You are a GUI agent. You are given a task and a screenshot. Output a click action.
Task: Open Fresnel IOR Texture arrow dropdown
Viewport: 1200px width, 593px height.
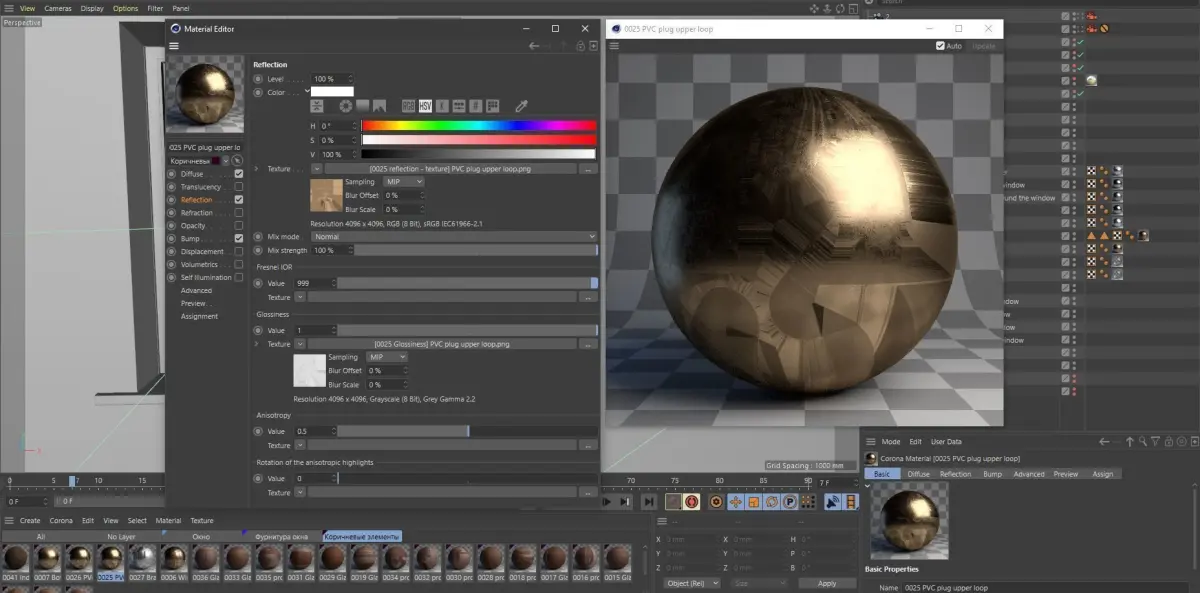pos(300,297)
